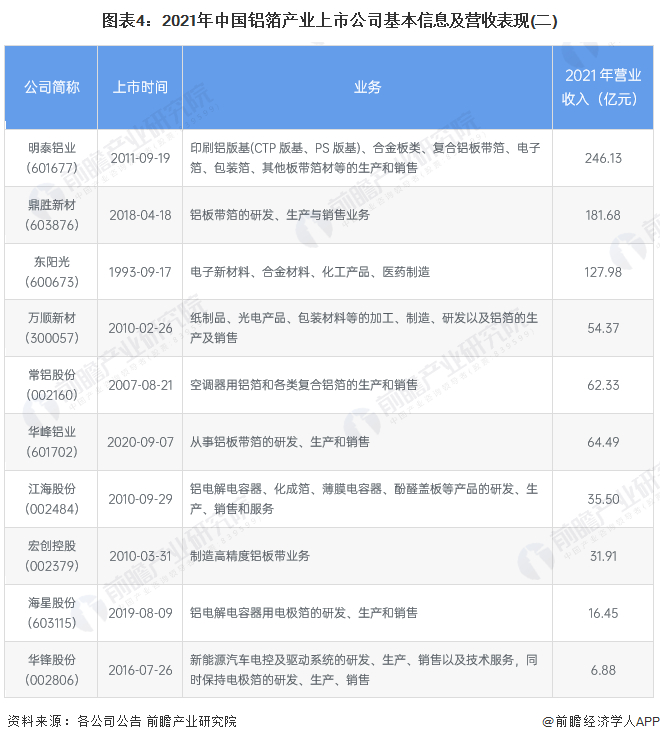Click revenue value 62.33
The height and width of the screenshot is (742, 660).
click(x=603, y=385)
